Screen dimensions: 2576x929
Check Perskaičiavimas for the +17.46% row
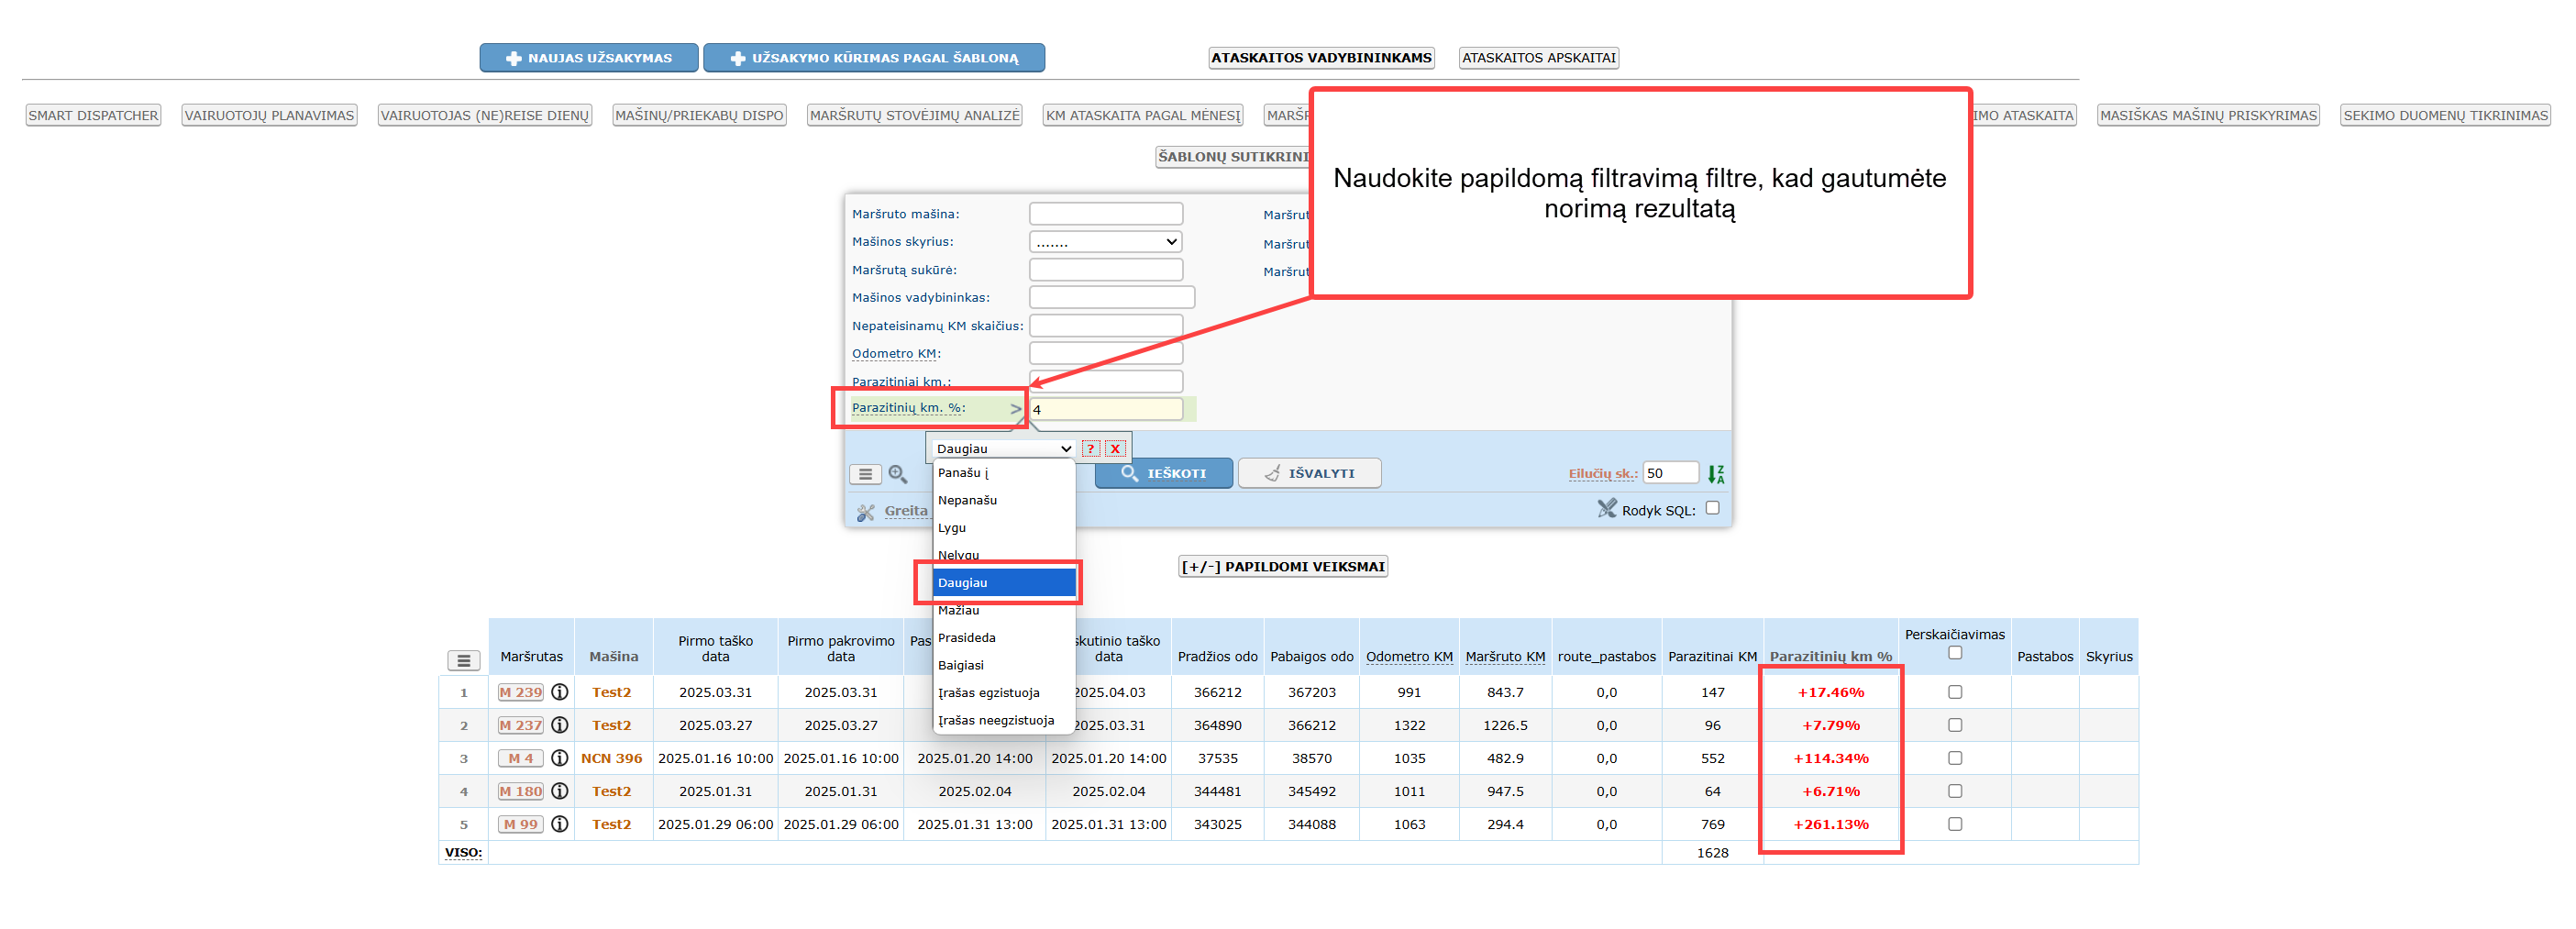pyautogui.click(x=1955, y=692)
